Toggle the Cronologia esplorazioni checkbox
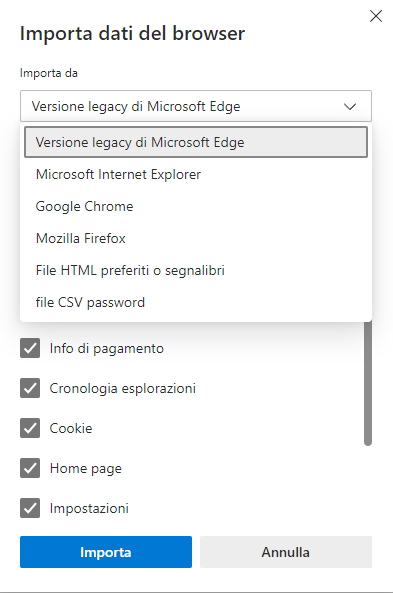 tap(30, 388)
